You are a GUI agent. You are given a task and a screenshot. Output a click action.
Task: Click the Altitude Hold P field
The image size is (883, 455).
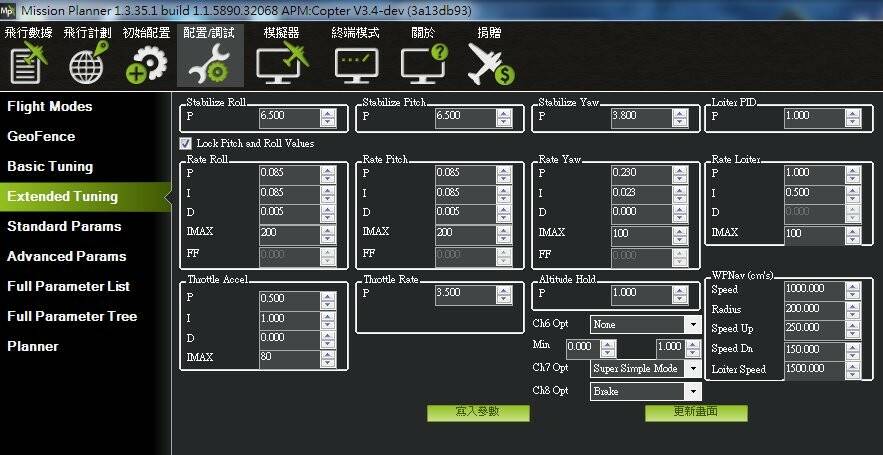tap(641, 295)
